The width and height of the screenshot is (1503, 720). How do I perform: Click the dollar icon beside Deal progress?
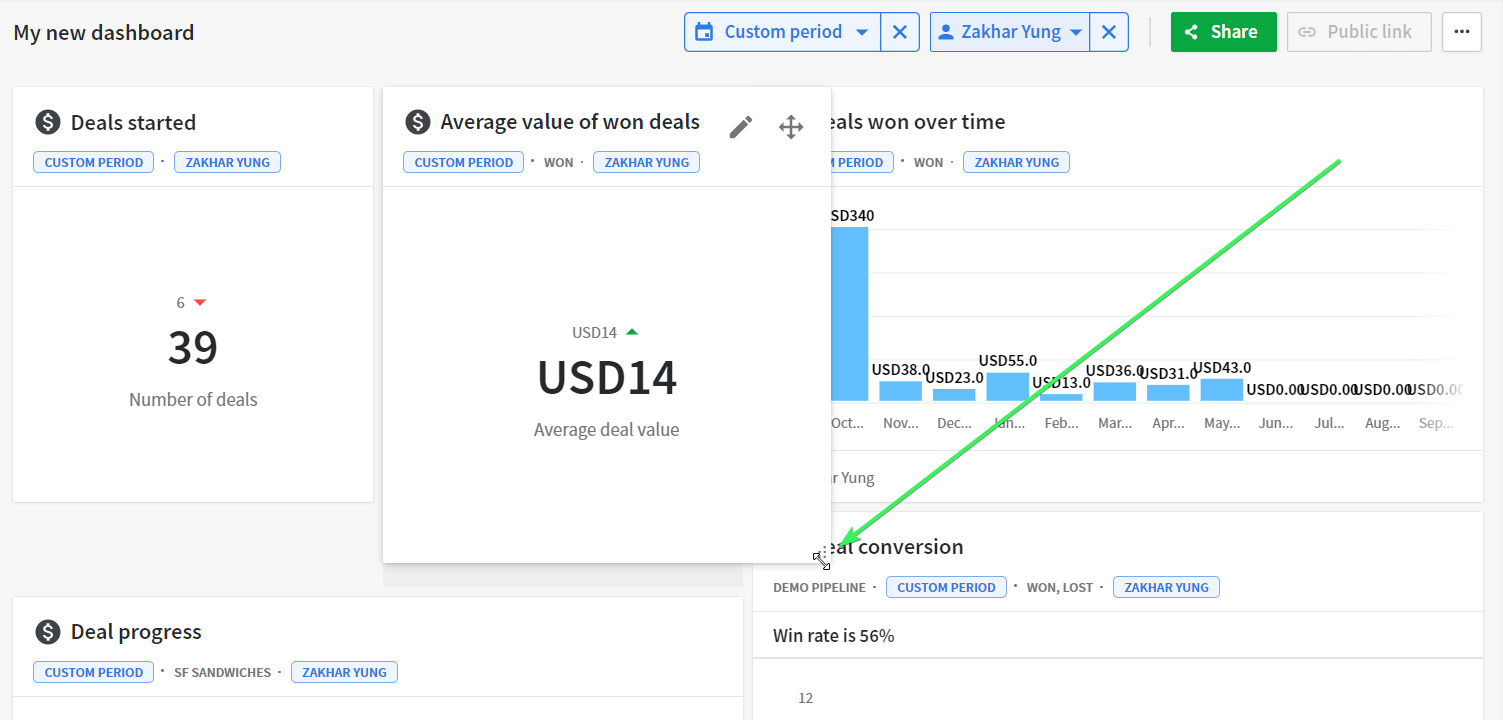48,632
